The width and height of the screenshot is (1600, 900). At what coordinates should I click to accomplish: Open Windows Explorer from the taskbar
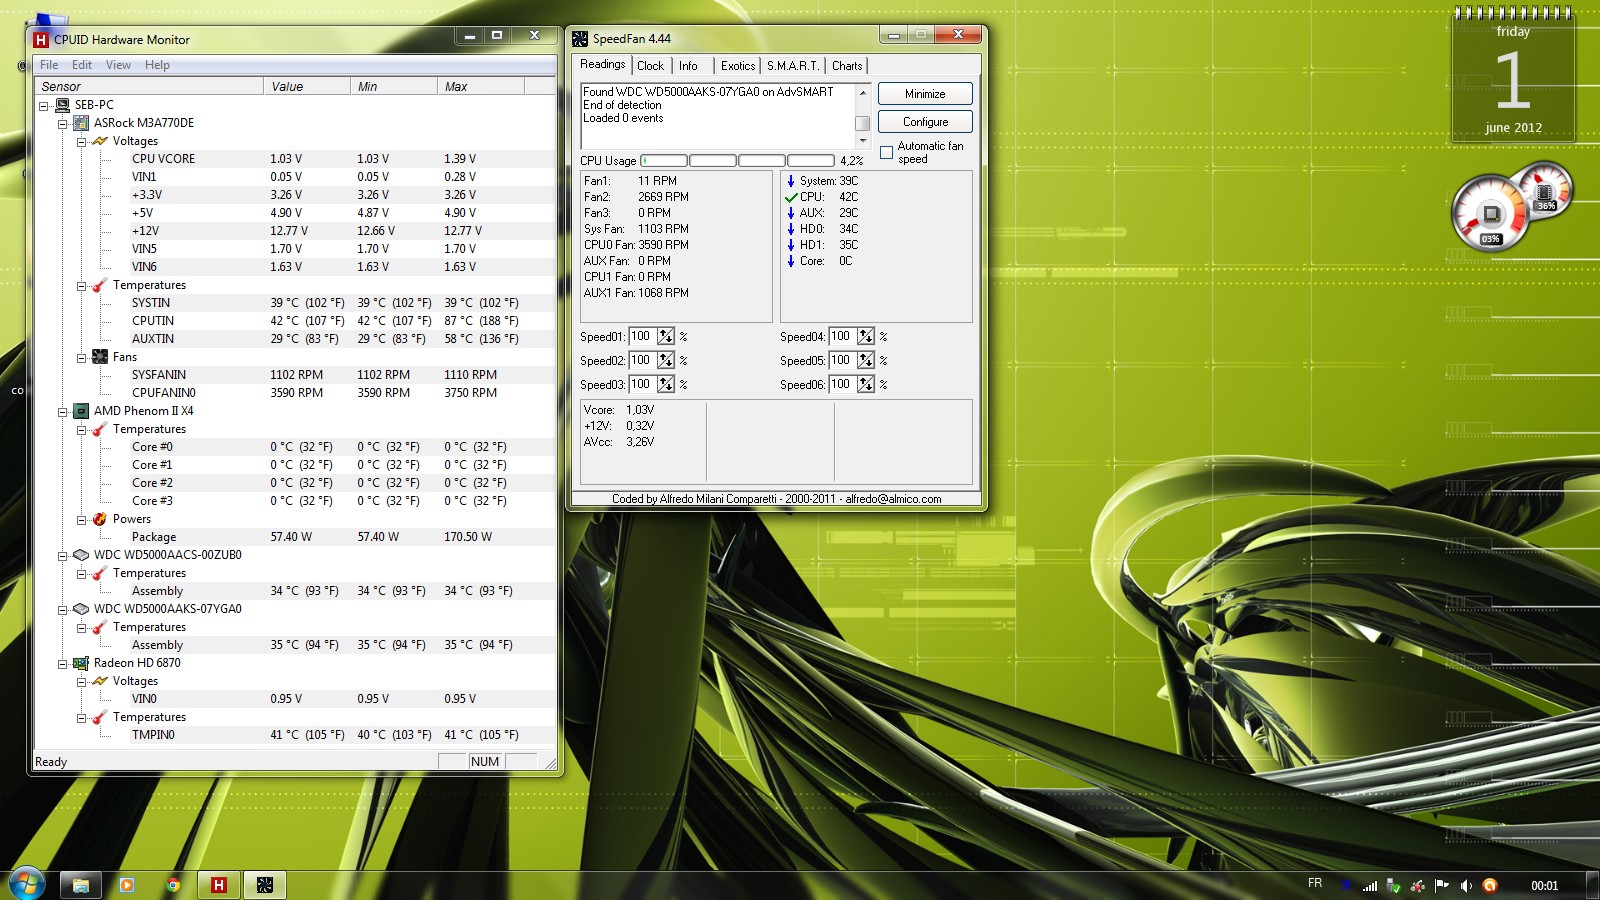80,885
